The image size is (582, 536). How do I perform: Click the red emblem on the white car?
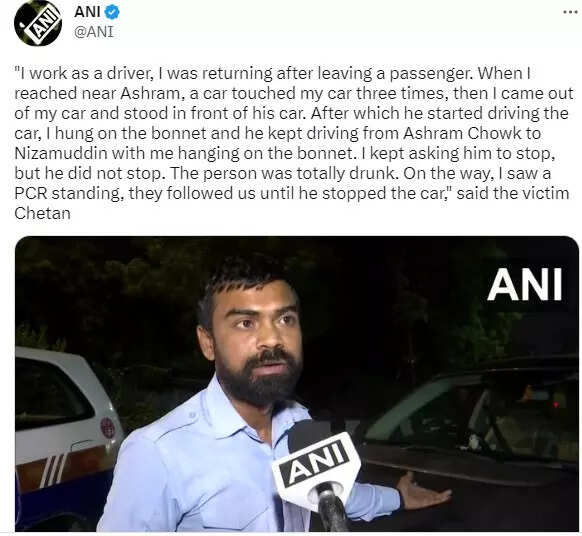[x=108, y=427]
